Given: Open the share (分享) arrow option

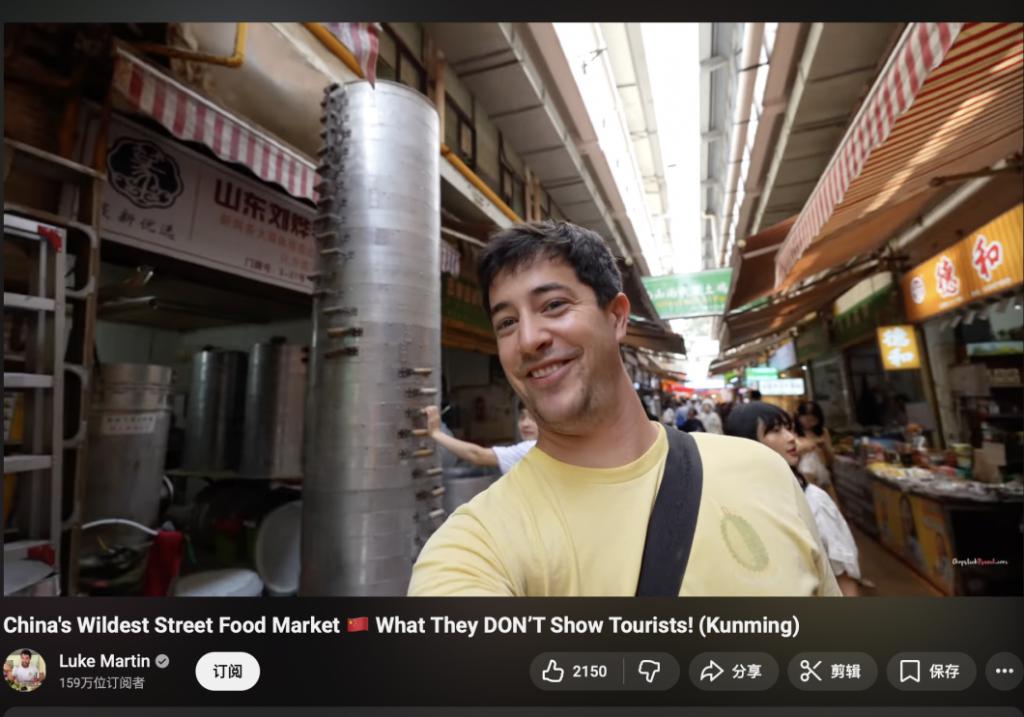Looking at the screenshot, I should 733,671.
